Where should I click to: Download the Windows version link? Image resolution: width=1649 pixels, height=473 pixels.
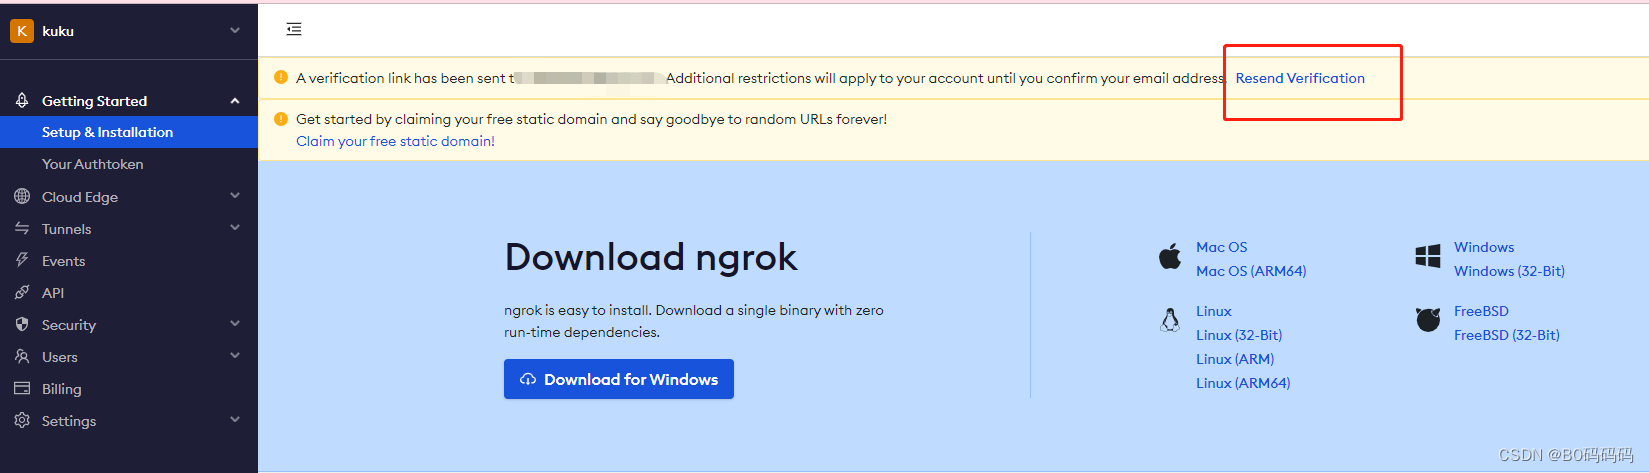[x=1484, y=247]
